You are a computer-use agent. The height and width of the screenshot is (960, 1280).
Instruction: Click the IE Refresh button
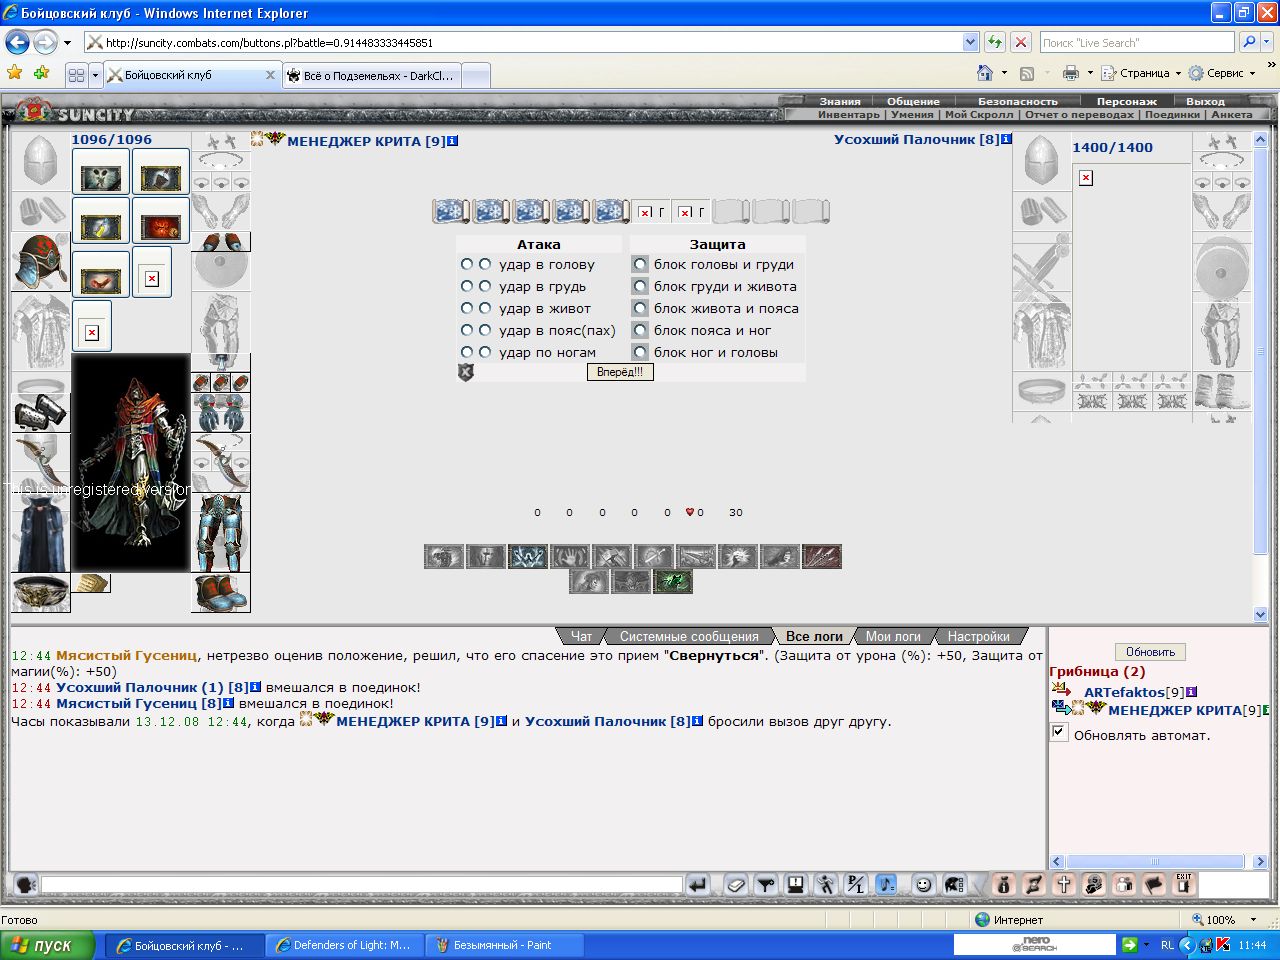click(x=995, y=42)
